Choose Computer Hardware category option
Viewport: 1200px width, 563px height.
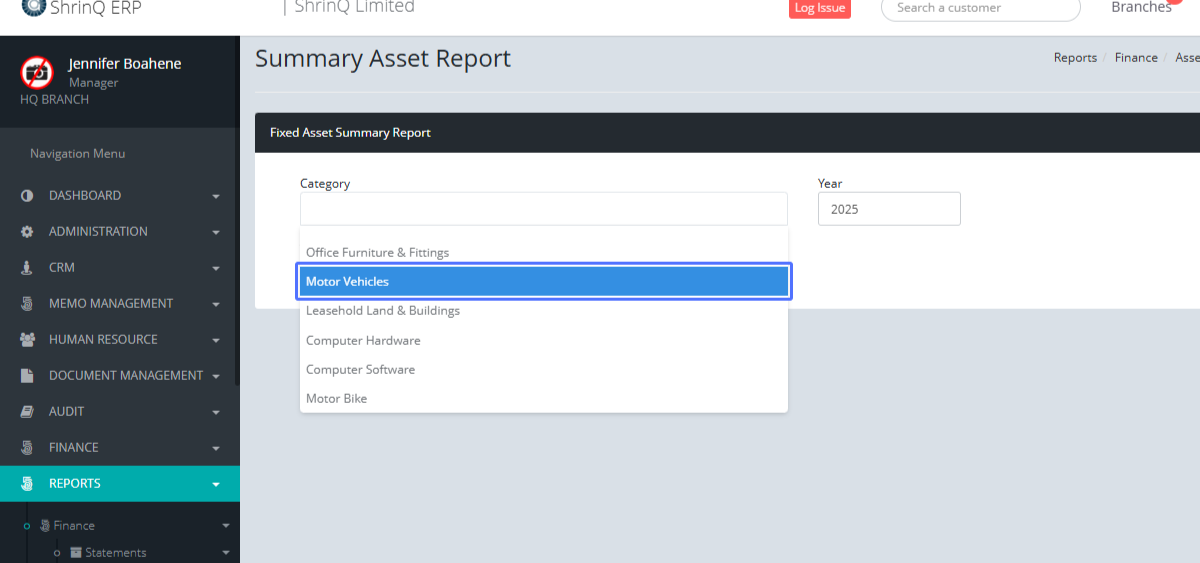tap(363, 340)
